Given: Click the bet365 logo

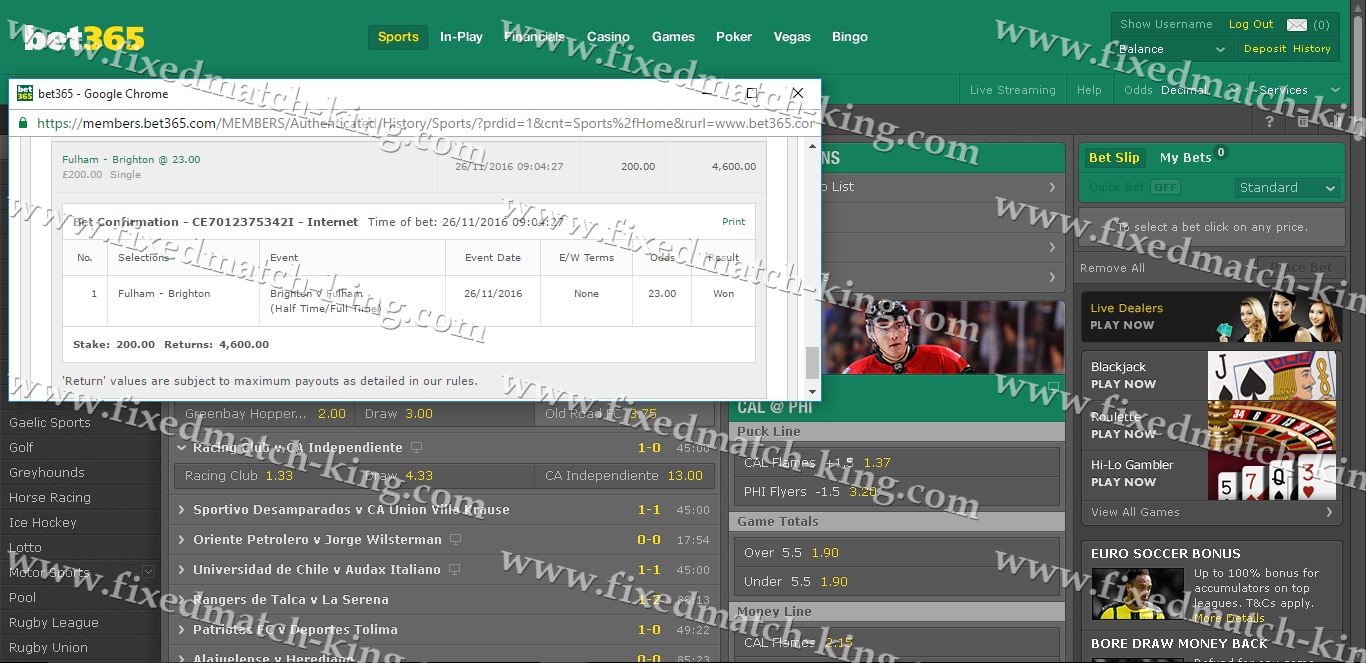Looking at the screenshot, I should [85, 38].
